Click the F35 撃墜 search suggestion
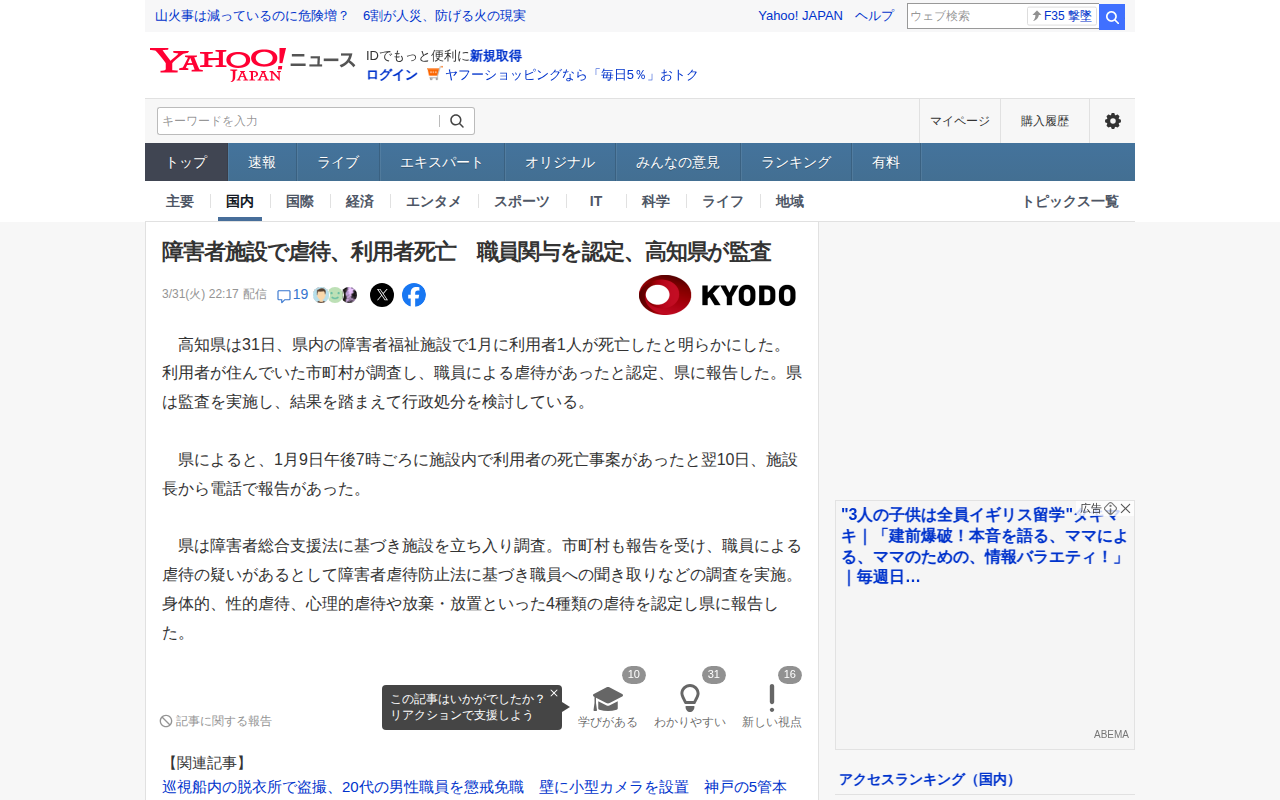Screen dimensions: 1280x800 point(1062,16)
